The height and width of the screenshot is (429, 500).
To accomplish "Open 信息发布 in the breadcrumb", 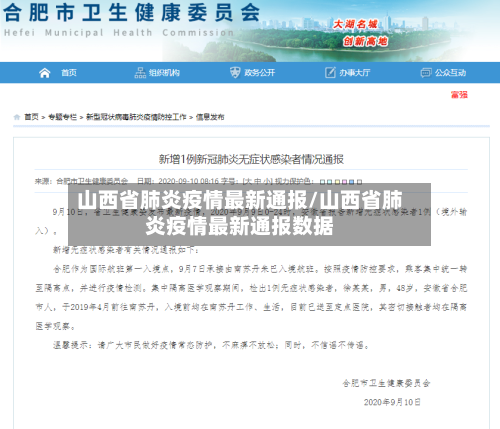I will tap(210, 117).
